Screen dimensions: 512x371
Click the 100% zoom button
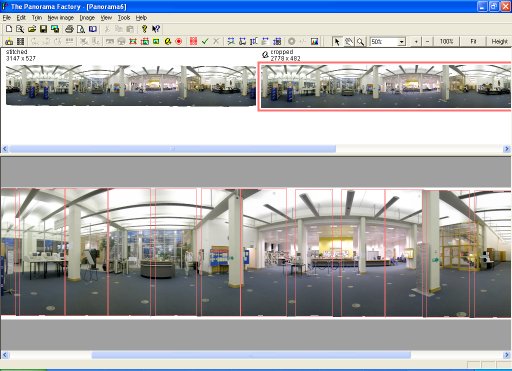(x=446, y=42)
